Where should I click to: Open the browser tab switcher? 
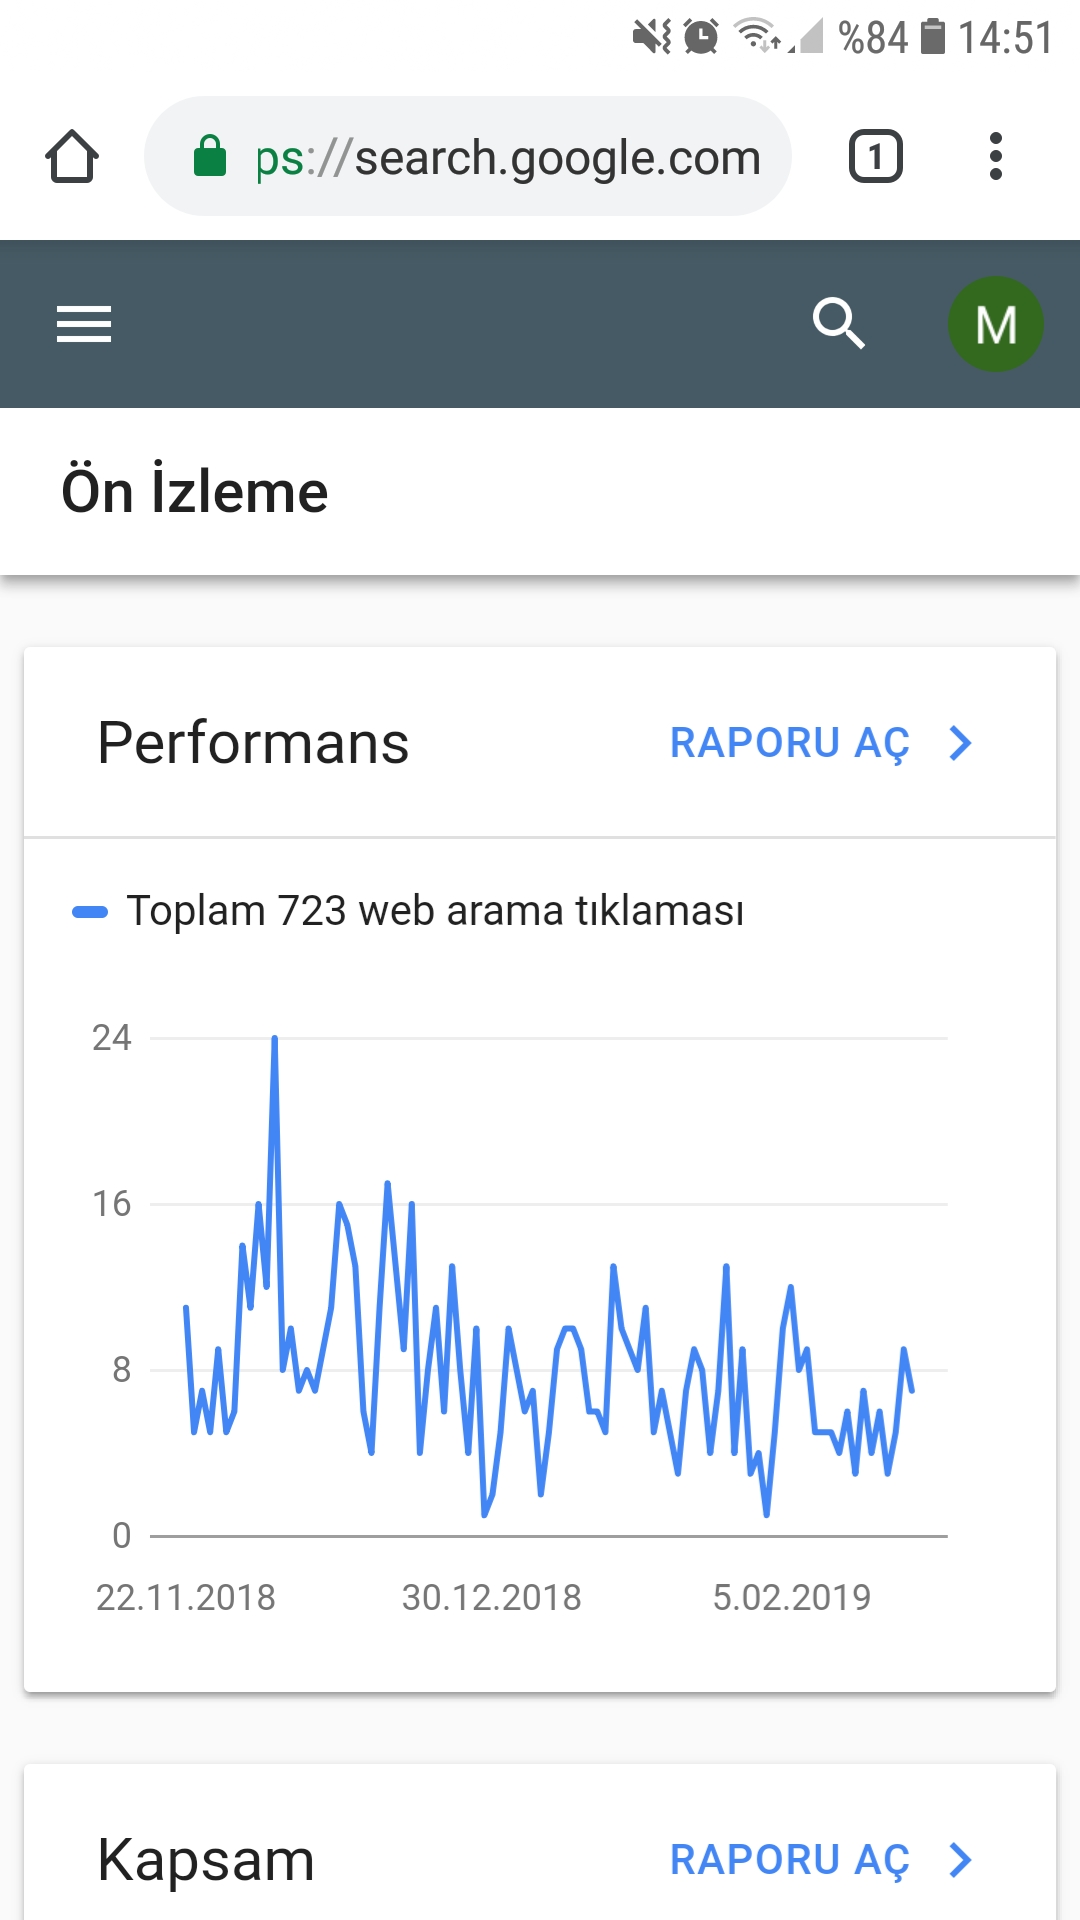876,157
